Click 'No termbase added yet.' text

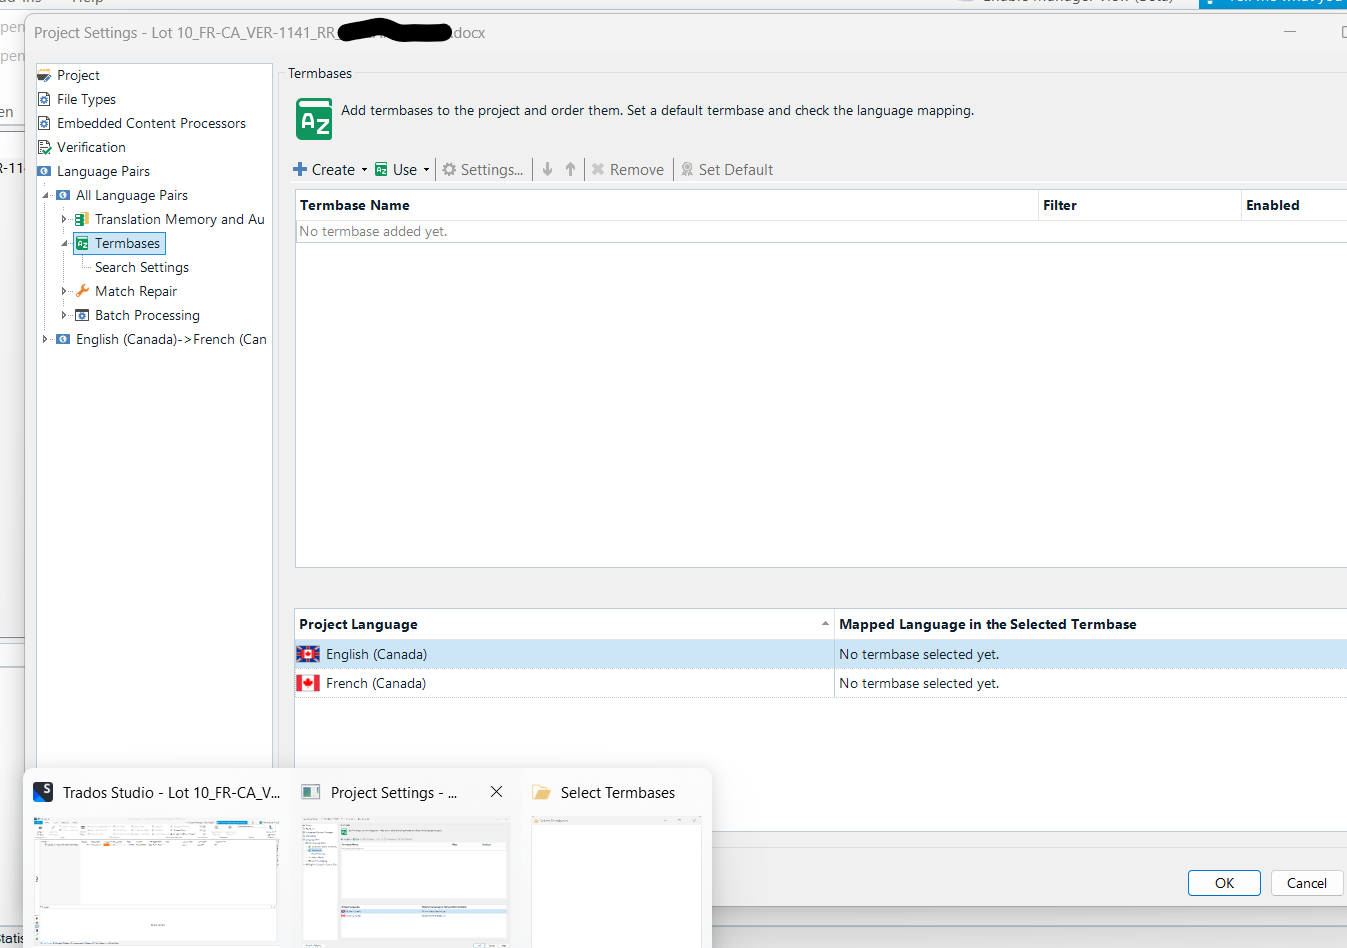pos(373,231)
